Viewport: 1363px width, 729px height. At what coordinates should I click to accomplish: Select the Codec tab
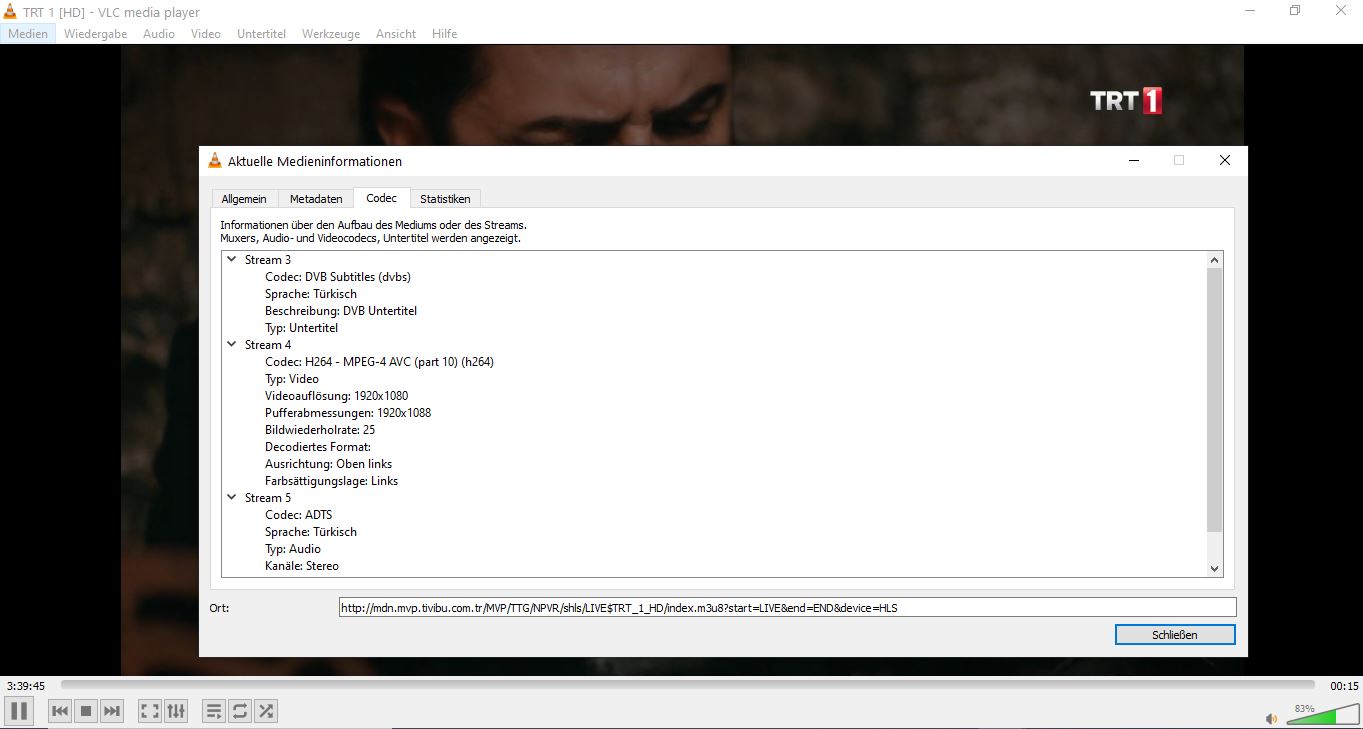click(381, 198)
